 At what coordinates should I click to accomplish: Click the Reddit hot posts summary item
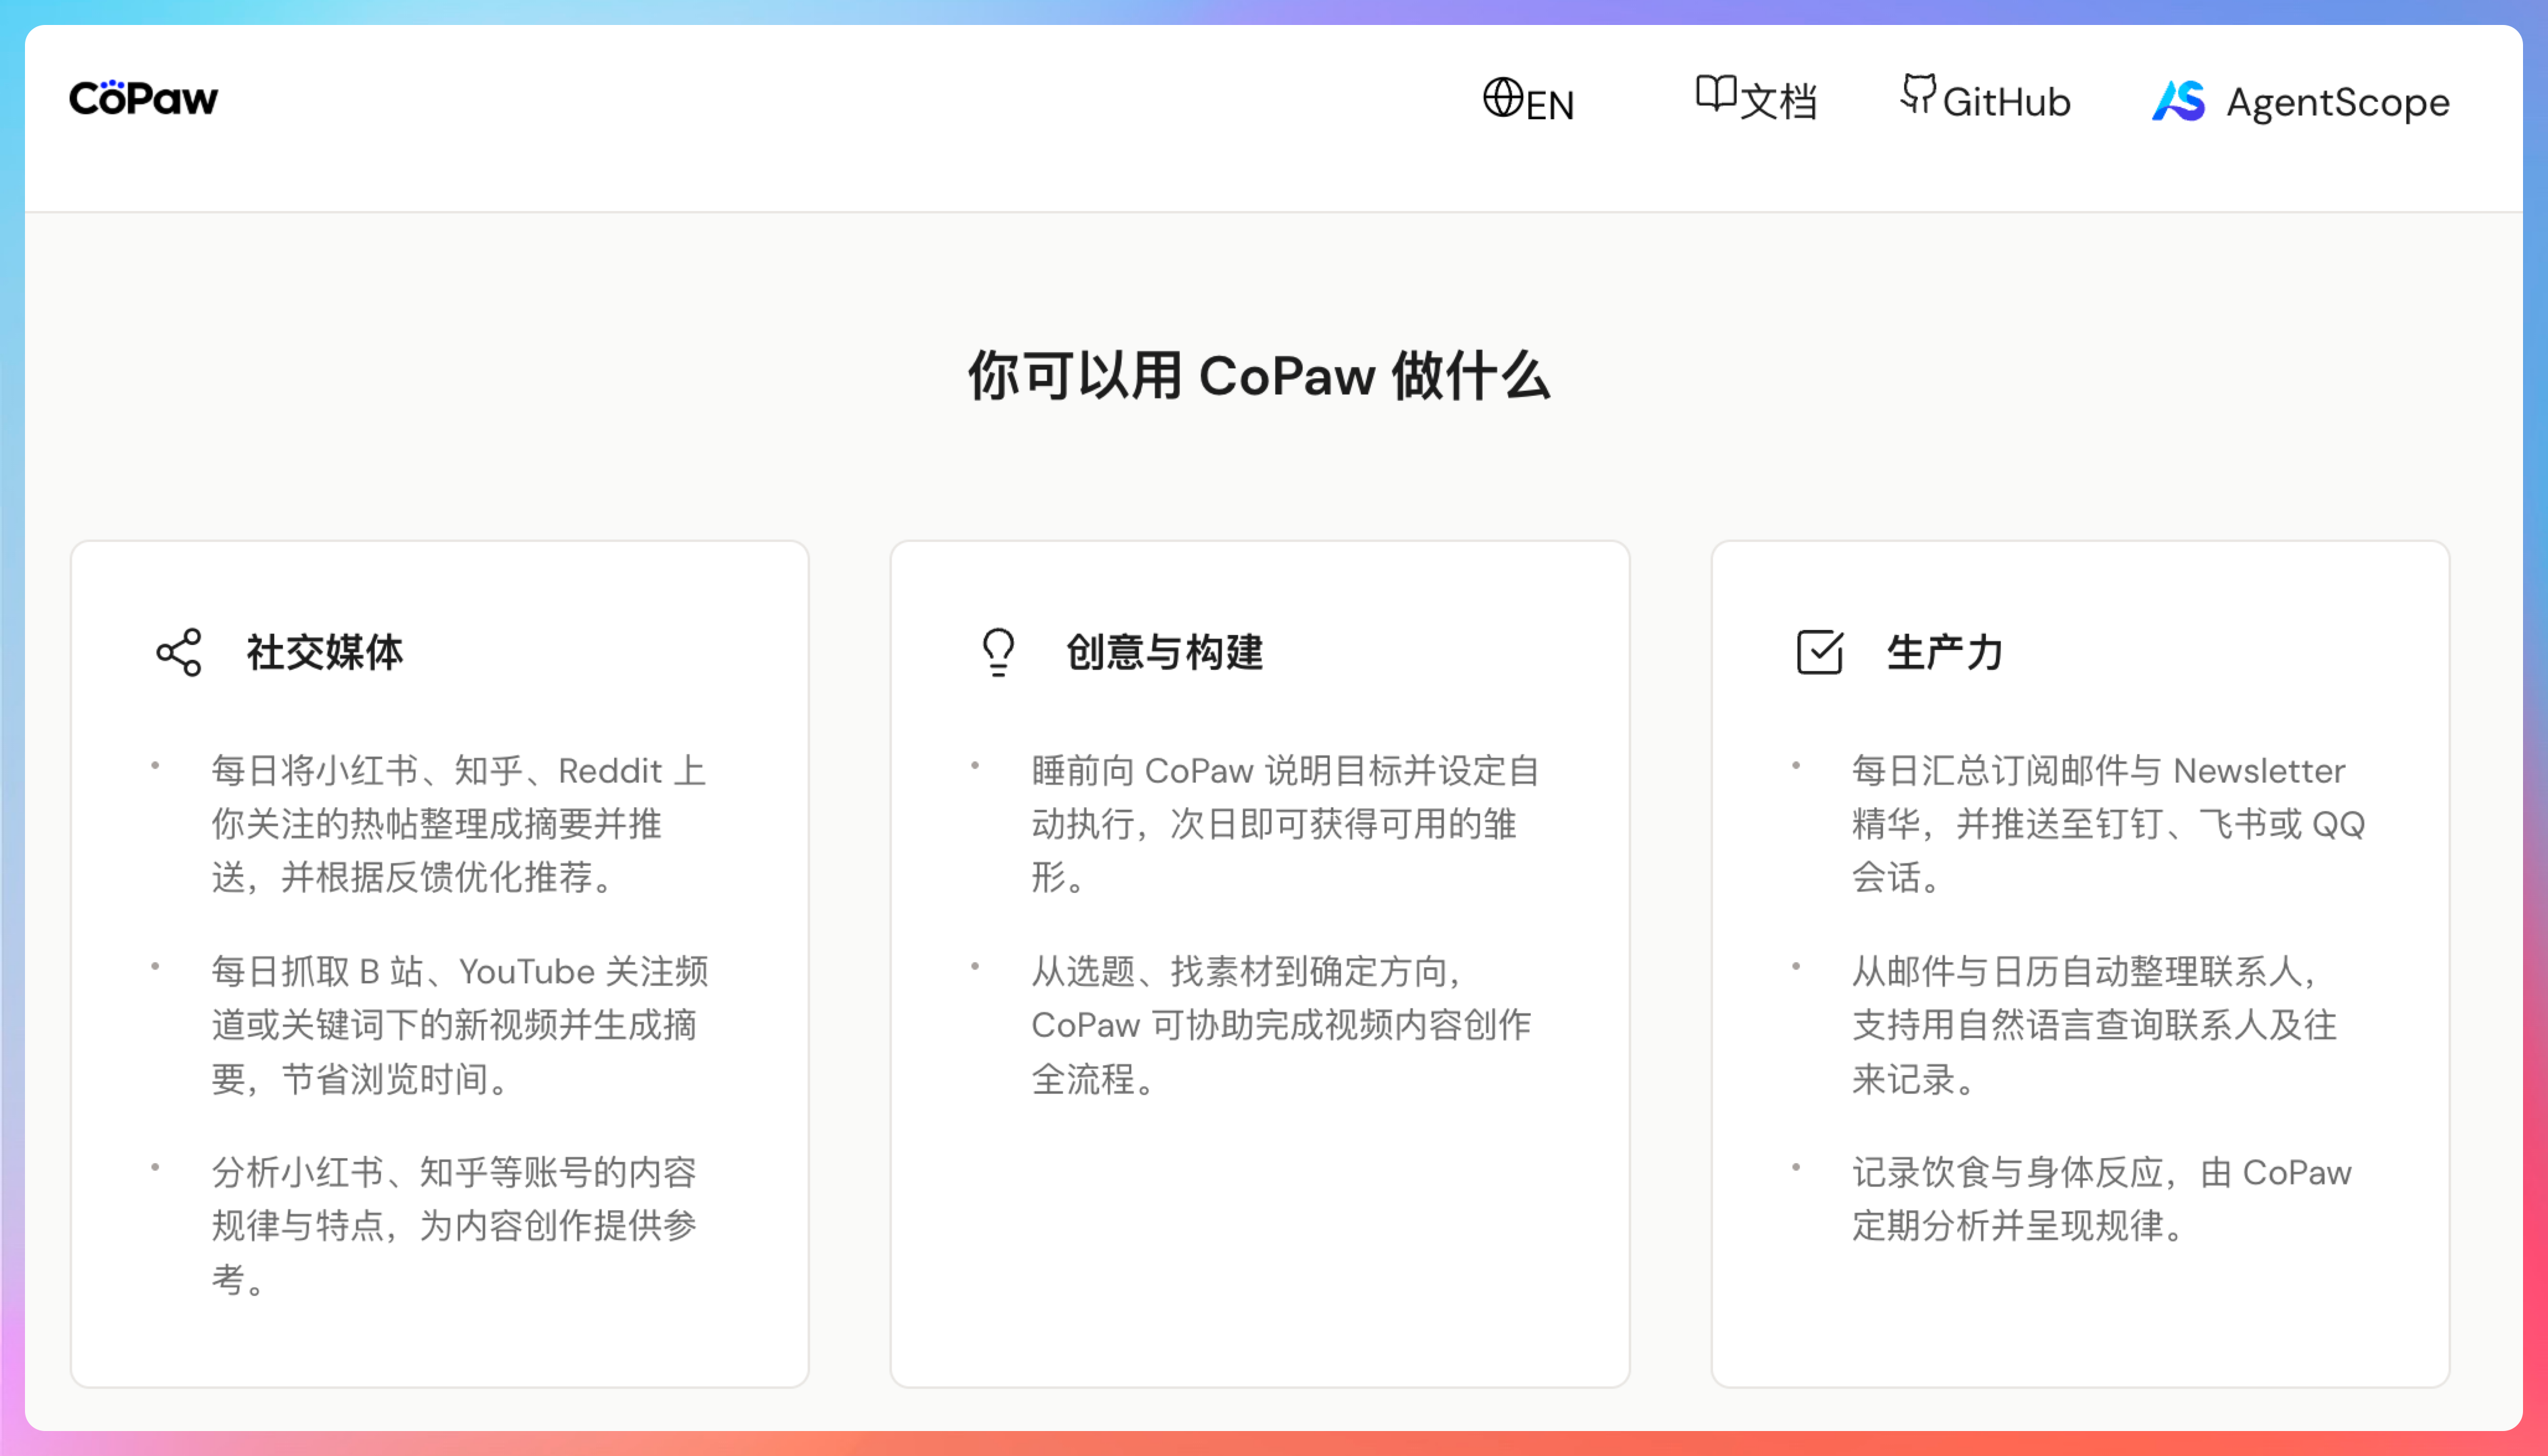(458, 824)
